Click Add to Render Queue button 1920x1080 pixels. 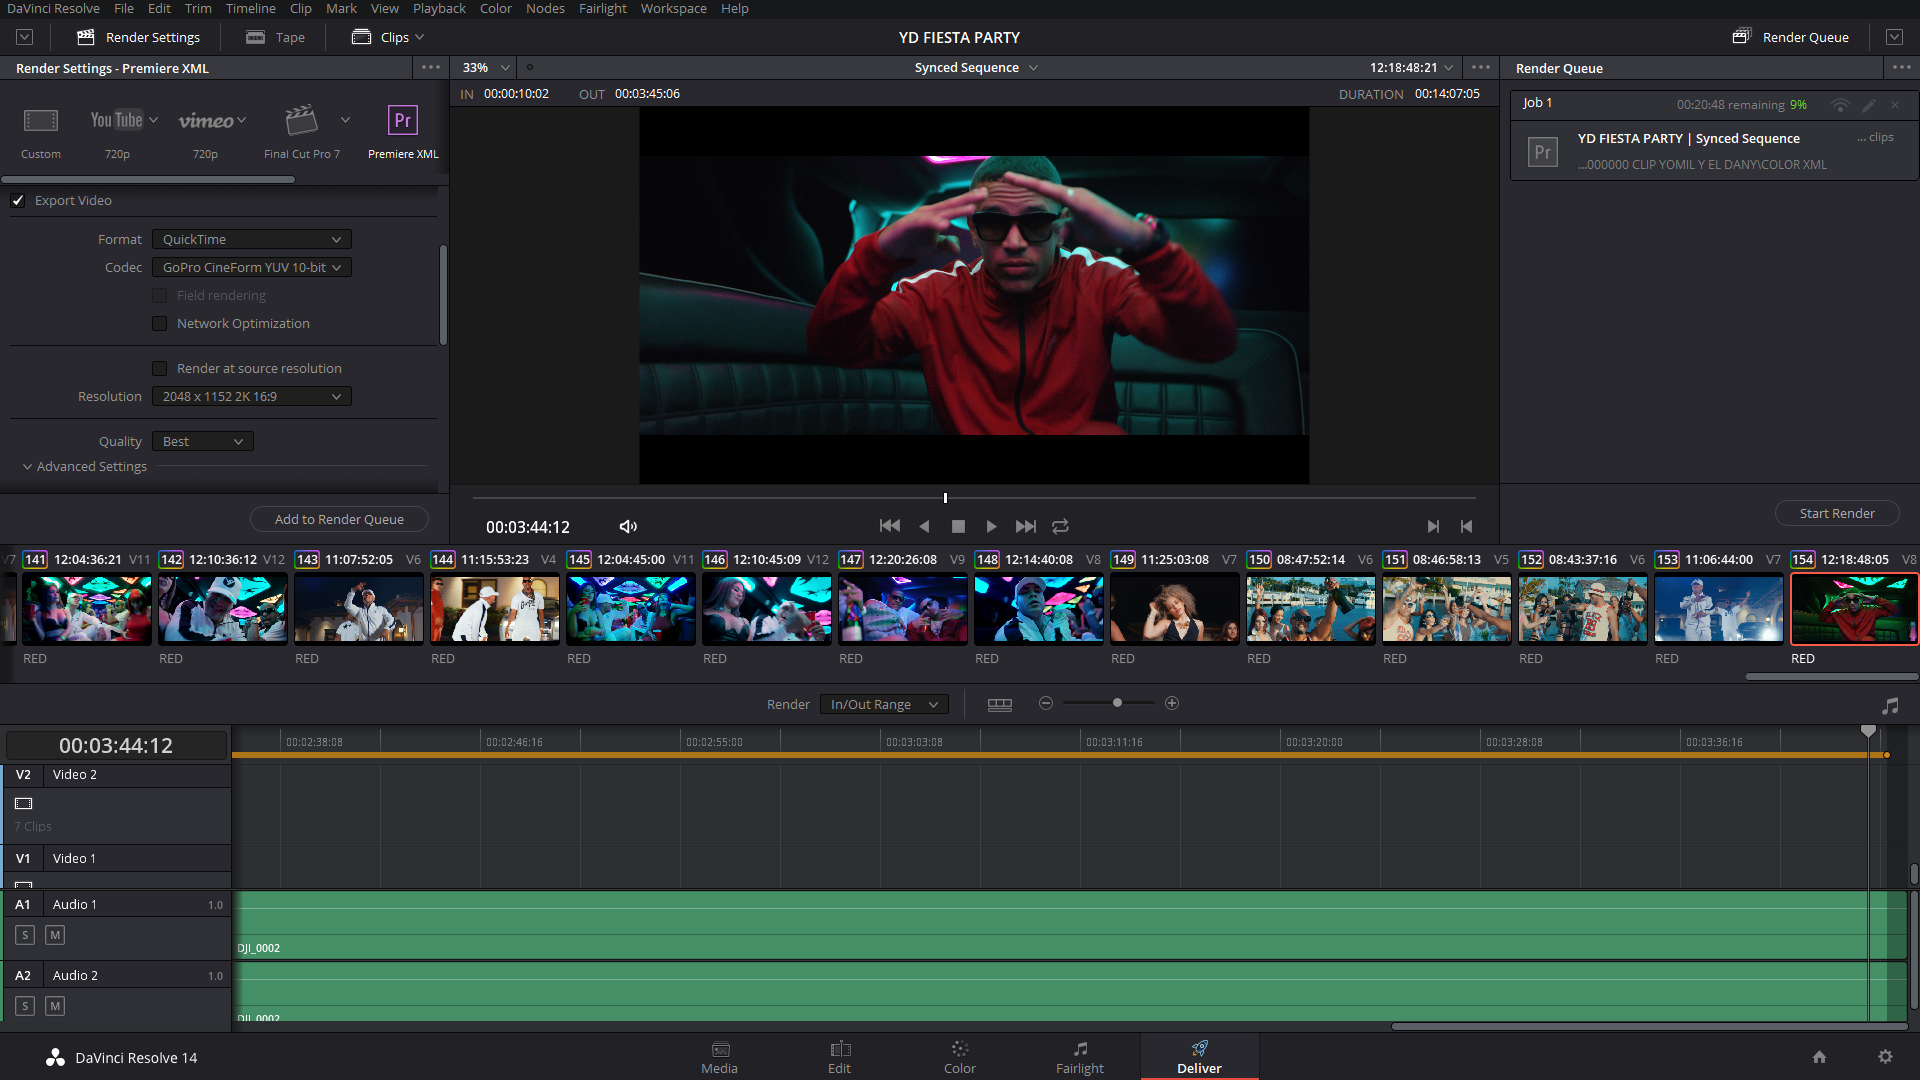pos(339,520)
